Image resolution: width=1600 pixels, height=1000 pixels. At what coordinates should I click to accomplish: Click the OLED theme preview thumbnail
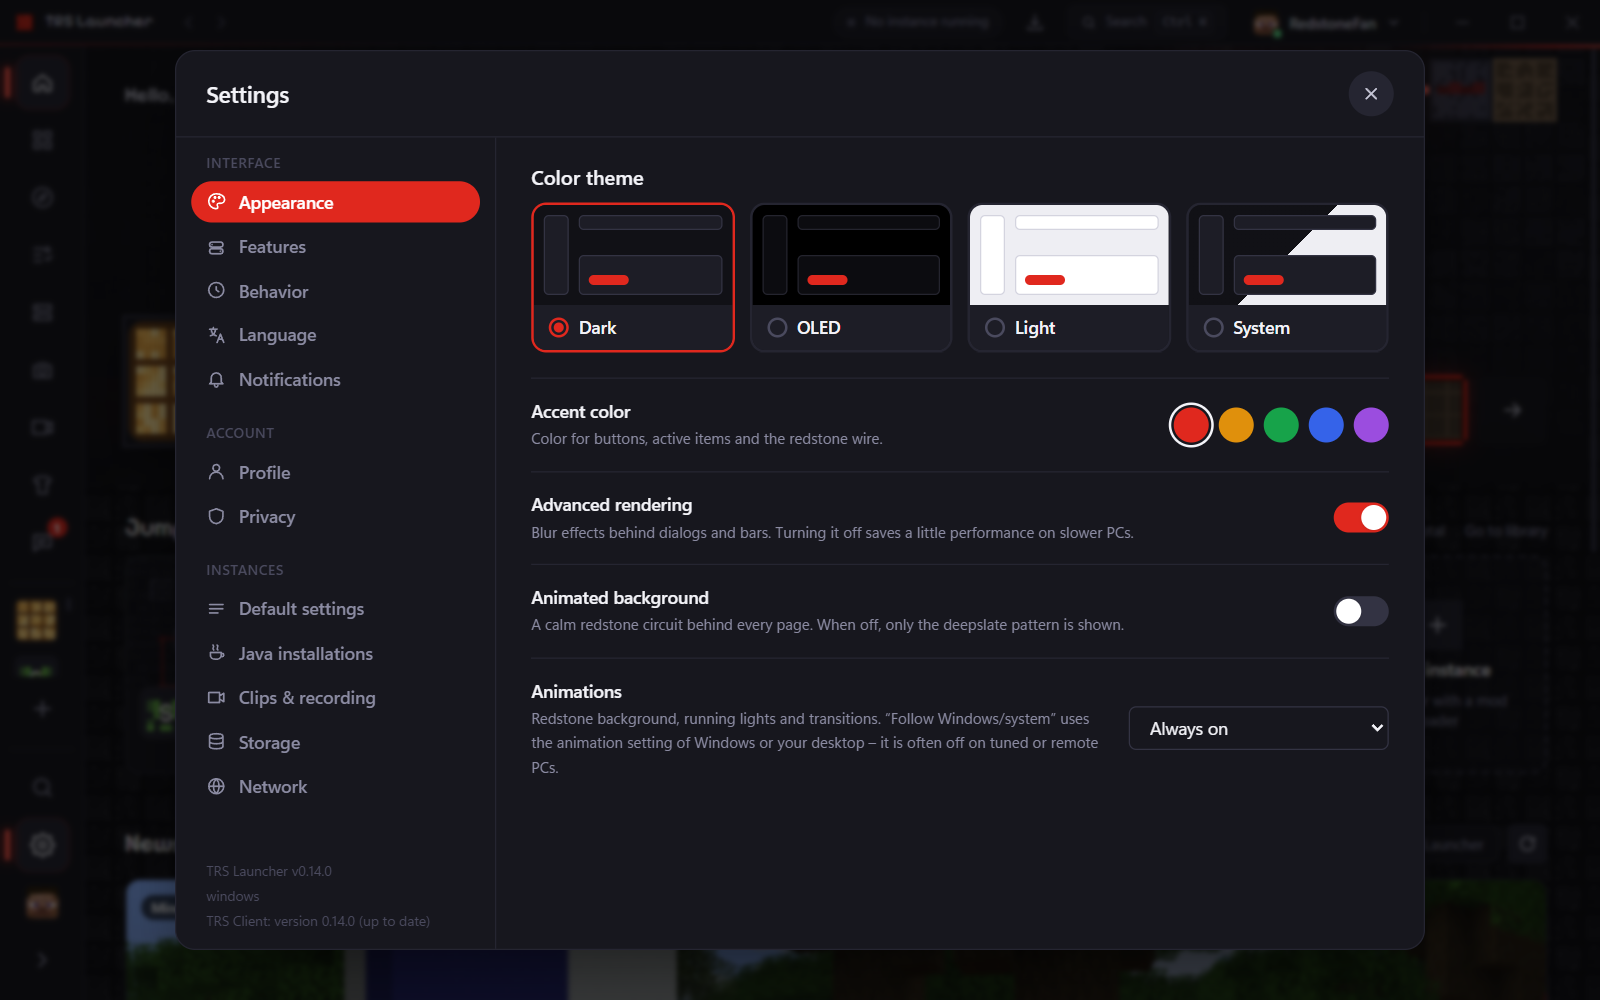[851, 255]
